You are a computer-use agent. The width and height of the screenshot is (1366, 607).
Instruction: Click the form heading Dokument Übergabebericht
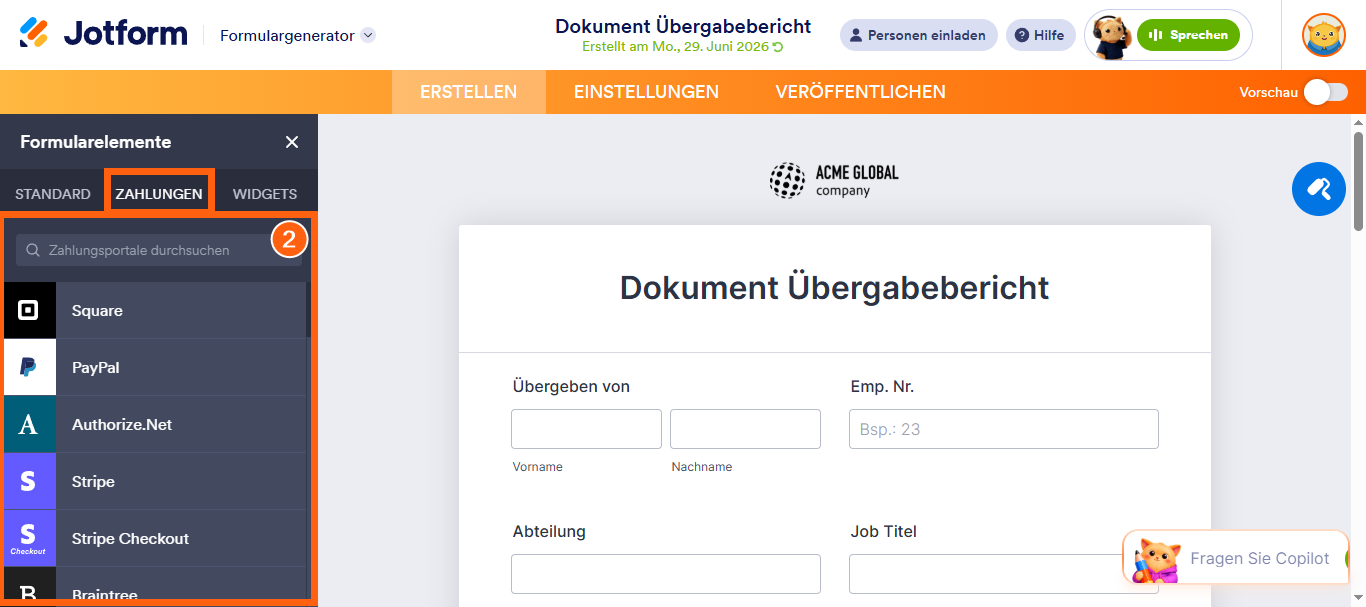pyautogui.click(x=834, y=288)
